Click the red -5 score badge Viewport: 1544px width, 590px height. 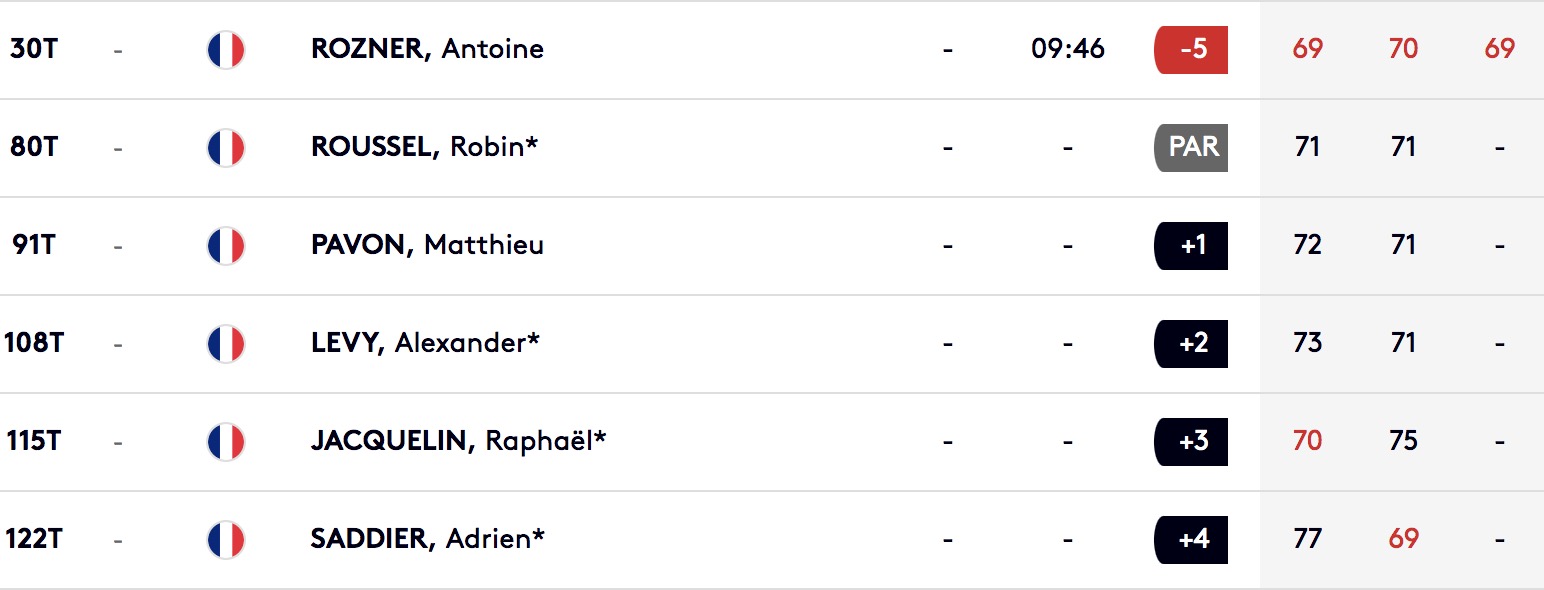(x=1191, y=49)
